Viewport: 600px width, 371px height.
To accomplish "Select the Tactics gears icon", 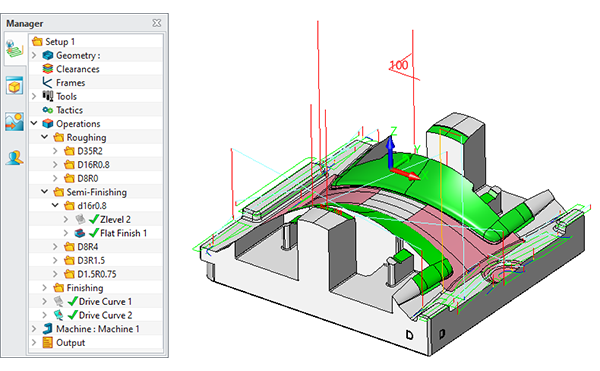I will coord(48,110).
